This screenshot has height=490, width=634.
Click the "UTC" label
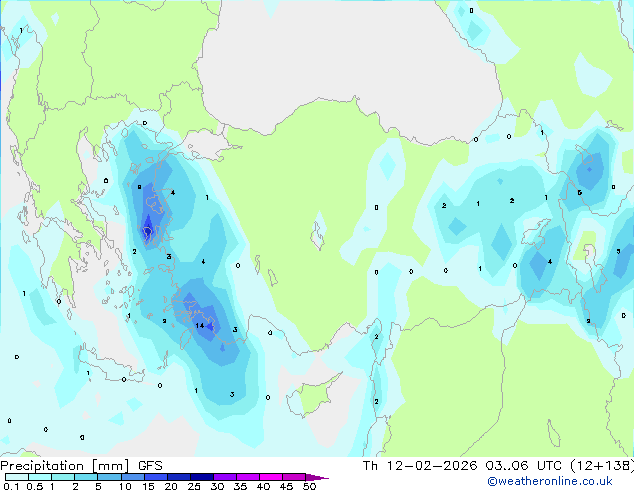pyautogui.click(x=549, y=466)
